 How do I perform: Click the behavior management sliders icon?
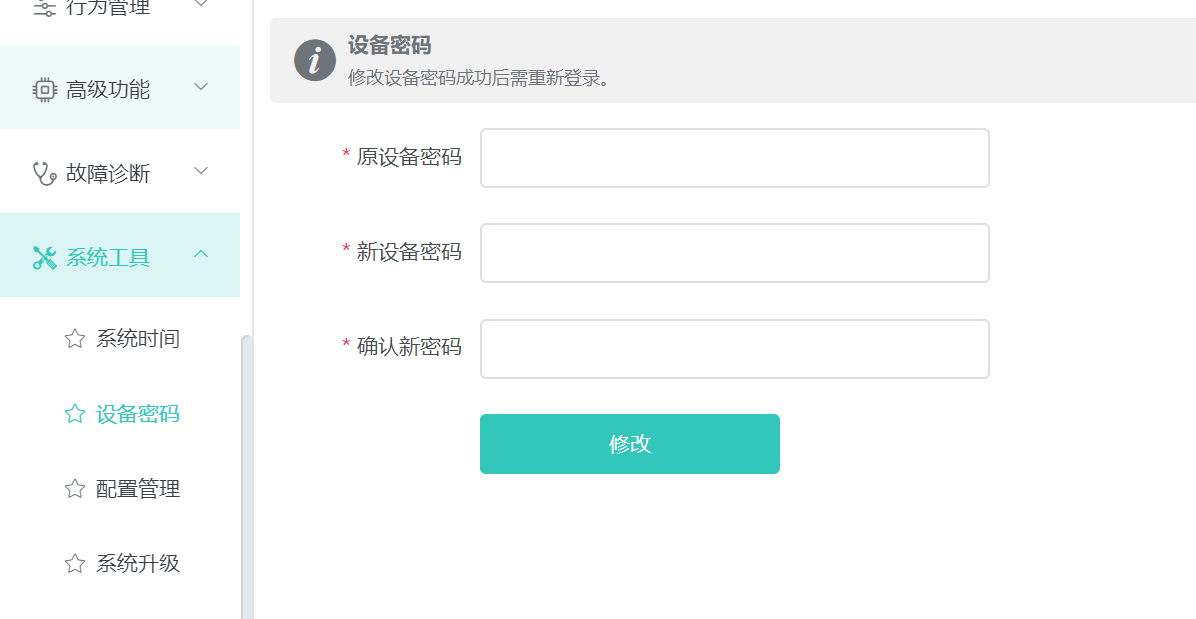pyautogui.click(x=44, y=8)
